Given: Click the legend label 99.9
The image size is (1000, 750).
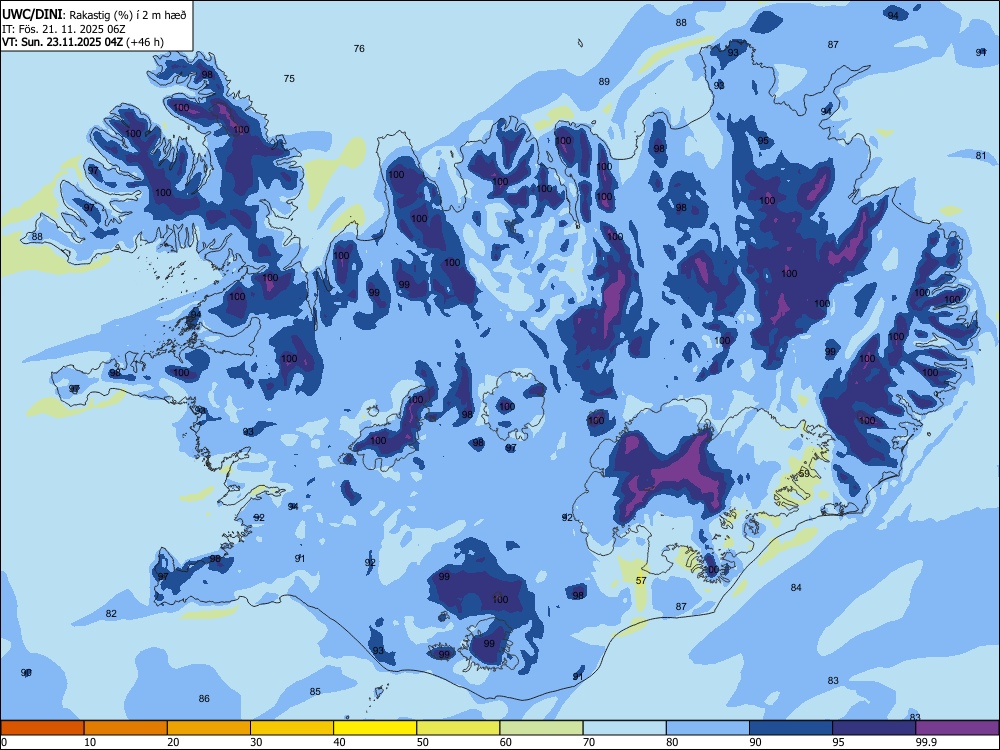Looking at the screenshot, I should coord(926,742).
